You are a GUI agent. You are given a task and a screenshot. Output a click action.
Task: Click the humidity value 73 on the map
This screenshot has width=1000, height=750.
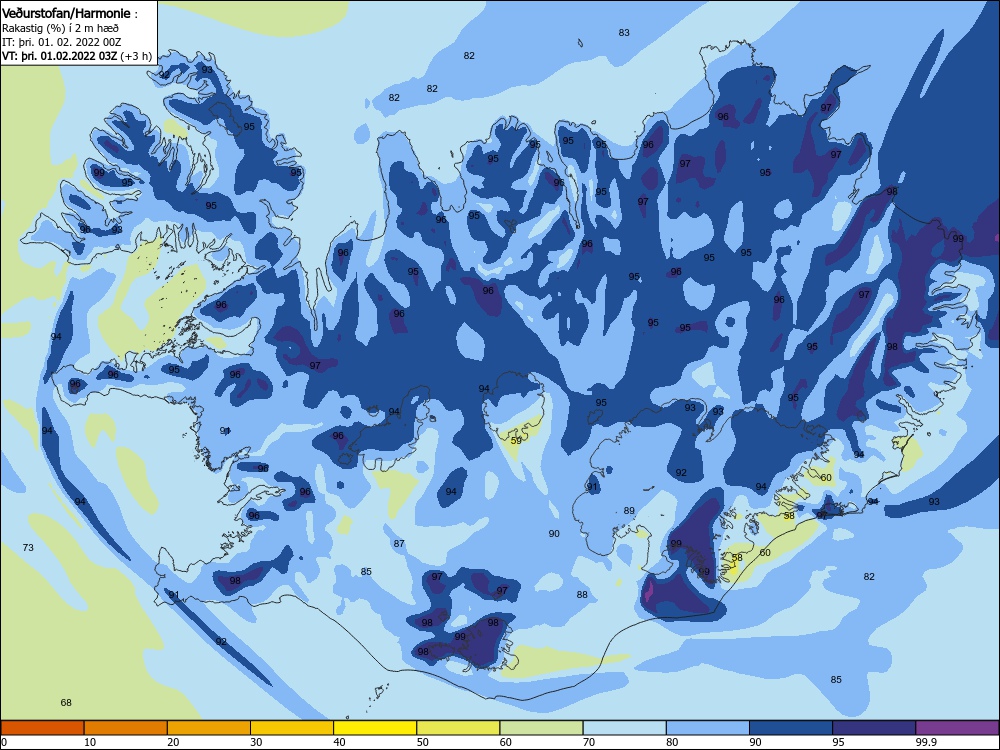(x=28, y=547)
